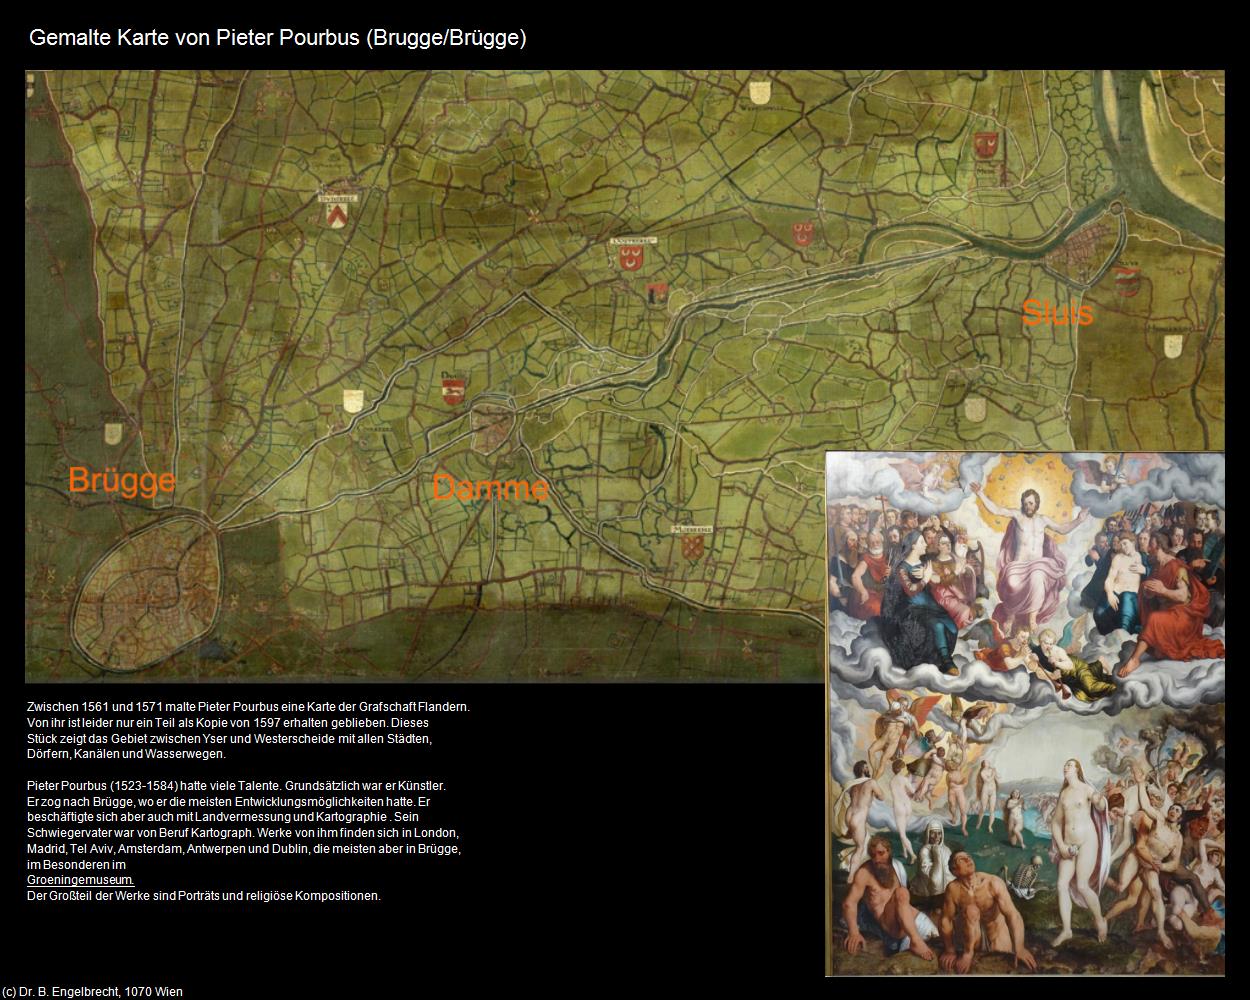Click the paragraph starting 'Zwischen 1561 und 1571'
The width and height of the screenshot is (1250, 1000).
(x=248, y=730)
